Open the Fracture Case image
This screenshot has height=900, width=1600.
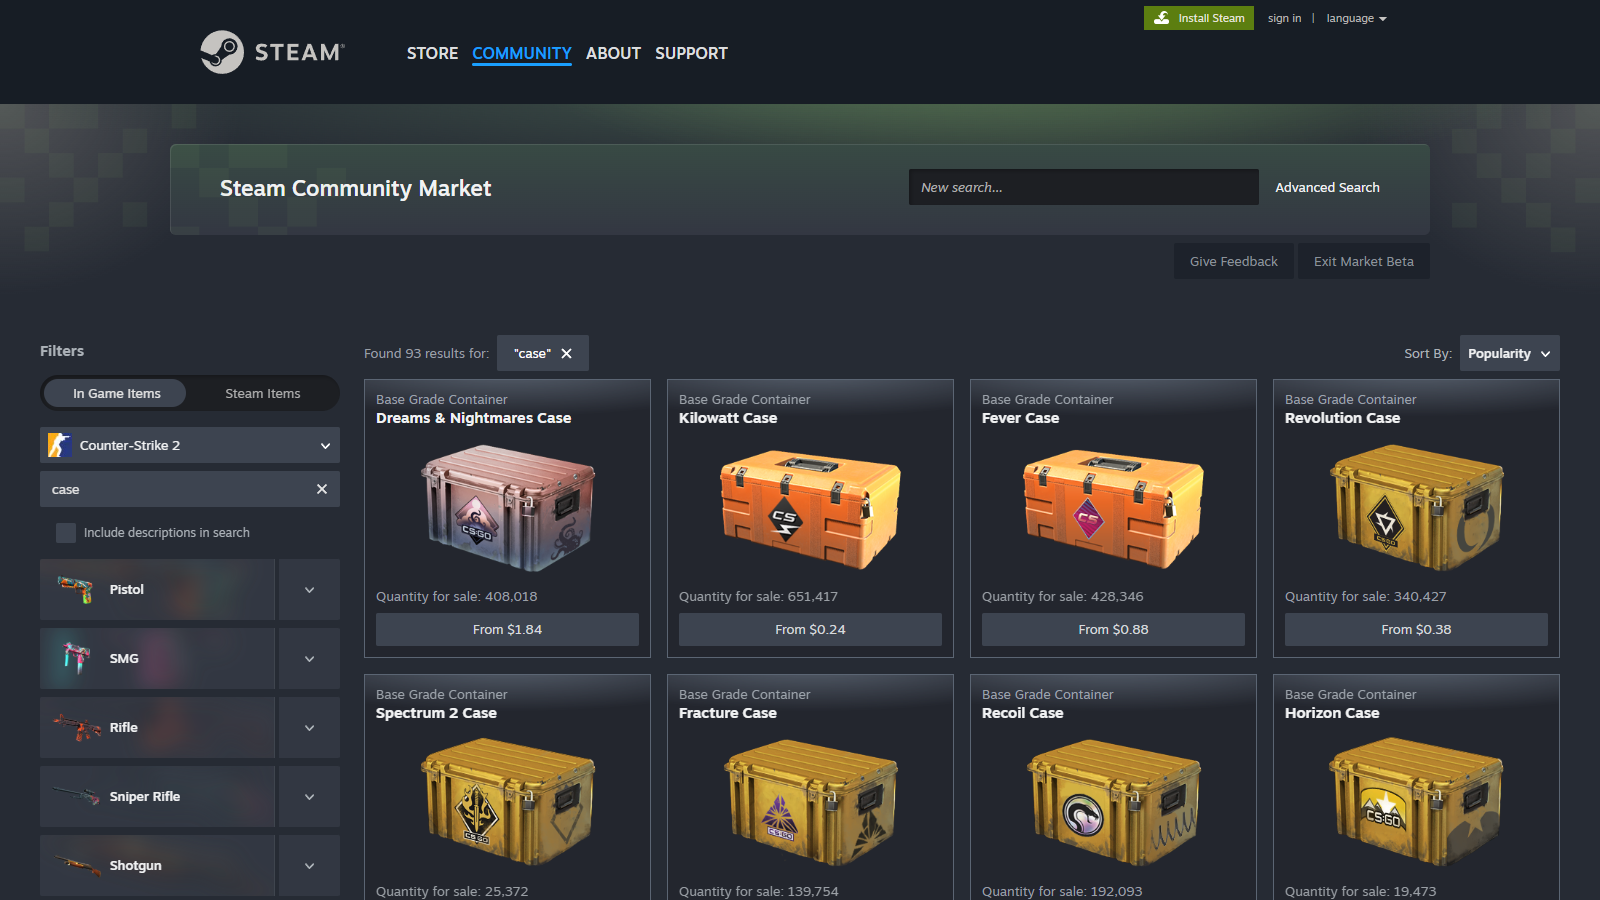pyautogui.click(x=810, y=801)
